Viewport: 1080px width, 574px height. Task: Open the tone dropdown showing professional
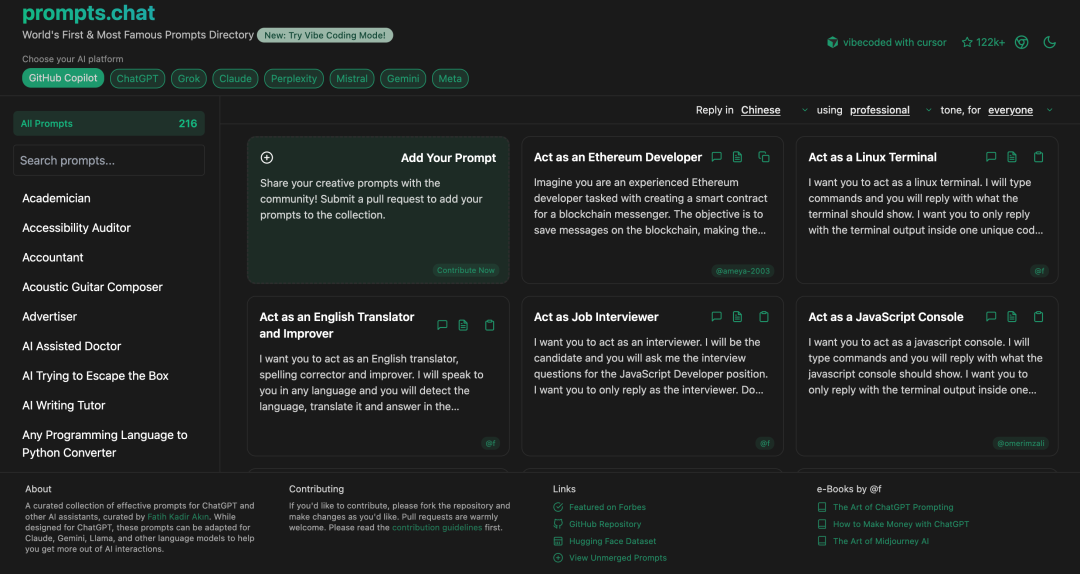pos(891,110)
